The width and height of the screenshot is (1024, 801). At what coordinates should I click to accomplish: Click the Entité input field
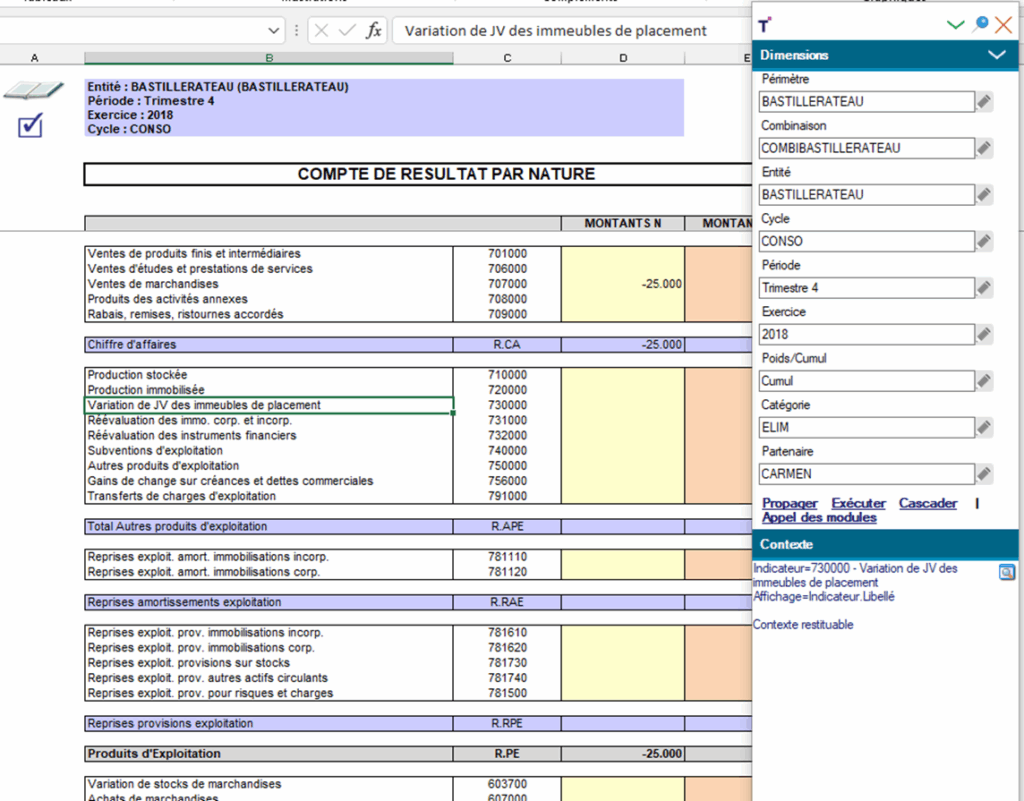867,195
